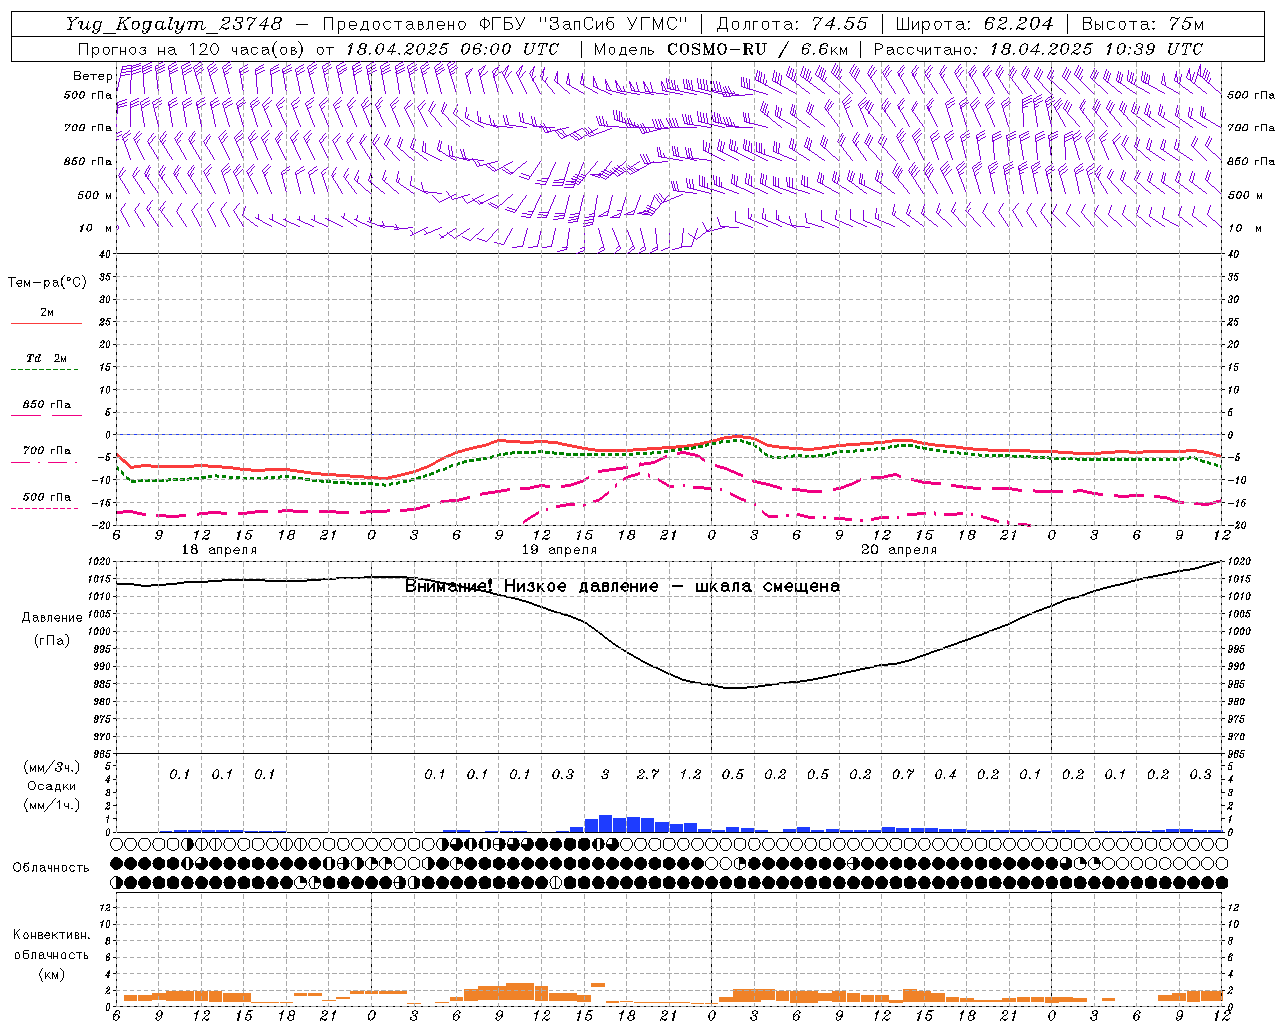Click the 1.2 precipitation amount
This screenshot has width=1280, height=1024.
click(x=690, y=774)
